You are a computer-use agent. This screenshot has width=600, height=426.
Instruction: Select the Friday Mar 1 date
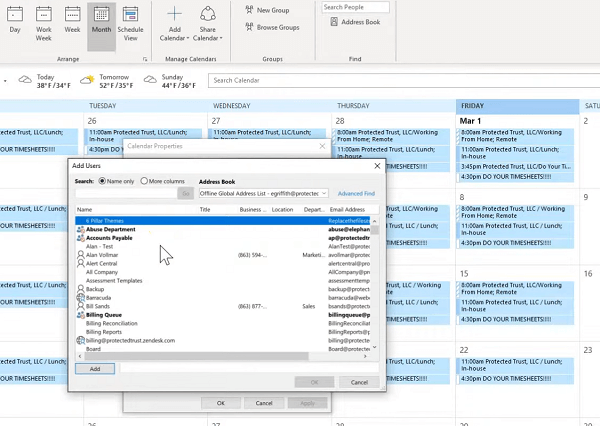pos(517,121)
